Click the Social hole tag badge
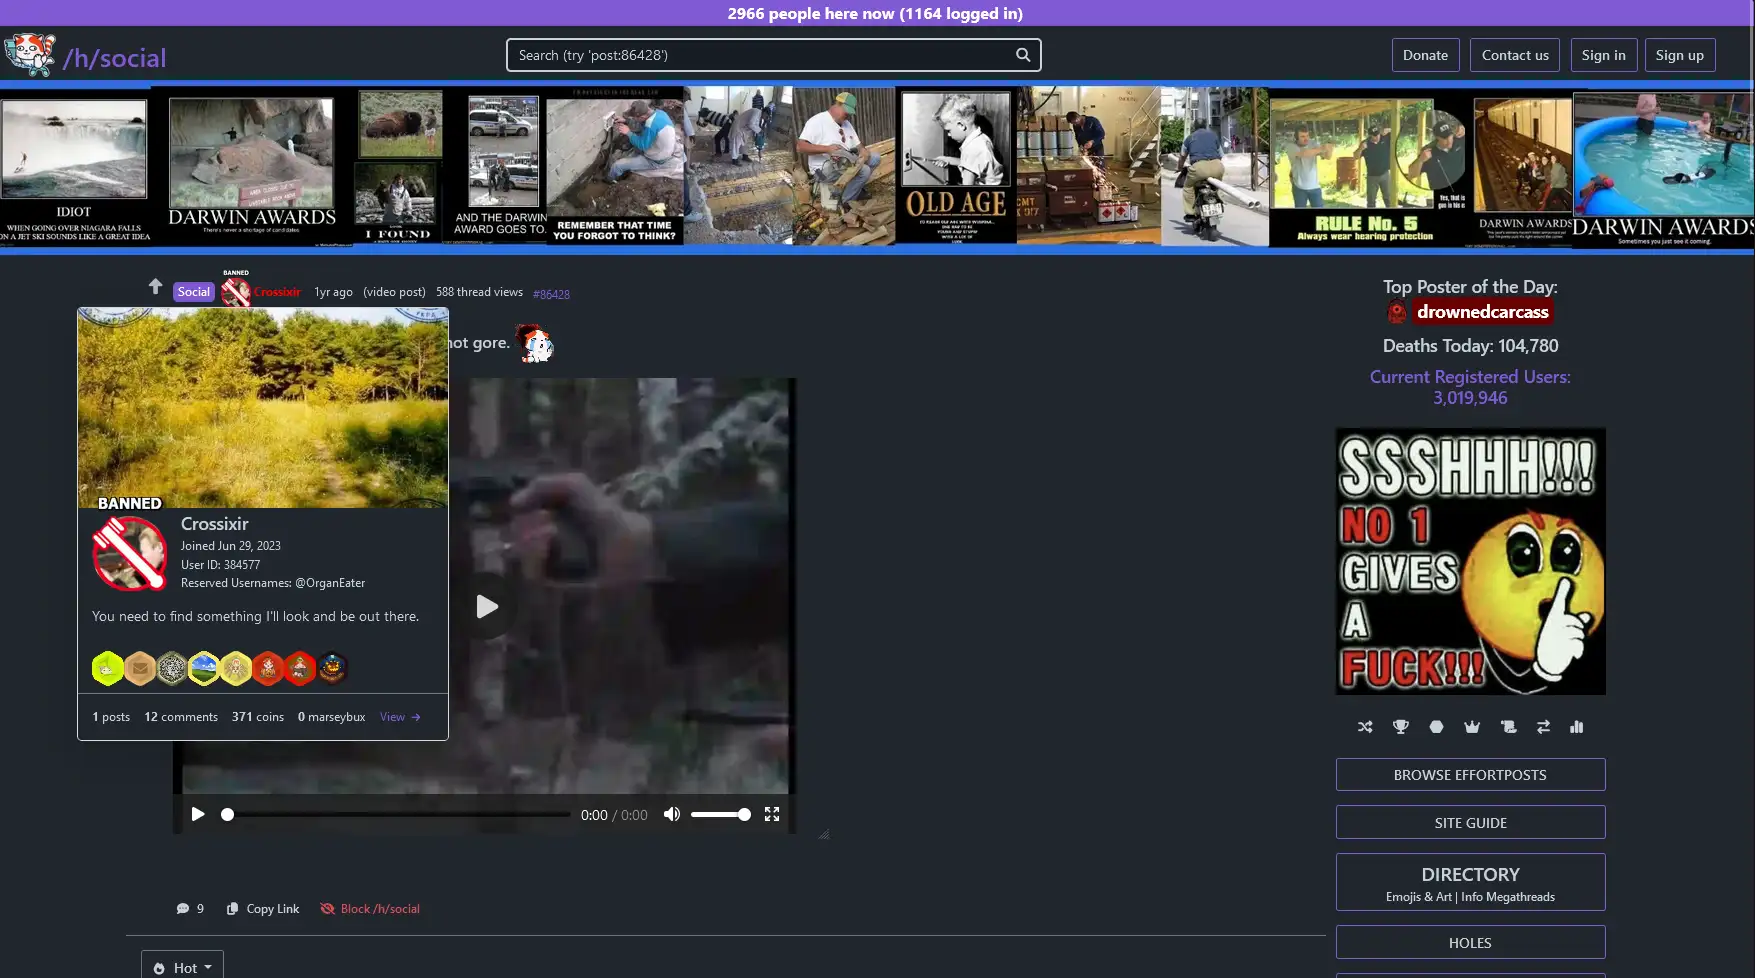The height and width of the screenshot is (978, 1755). tap(194, 292)
